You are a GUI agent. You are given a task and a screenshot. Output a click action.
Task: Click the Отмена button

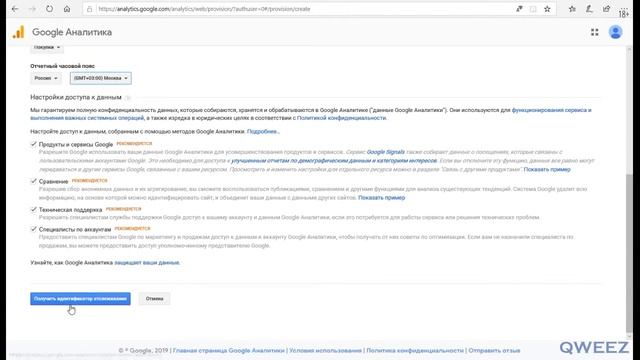coord(154,299)
